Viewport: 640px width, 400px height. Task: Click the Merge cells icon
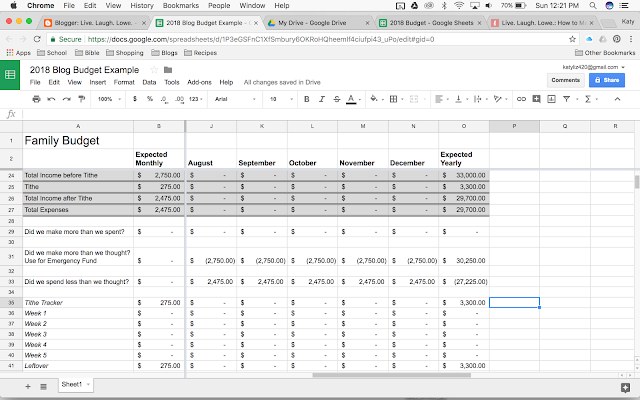[x=414, y=99]
